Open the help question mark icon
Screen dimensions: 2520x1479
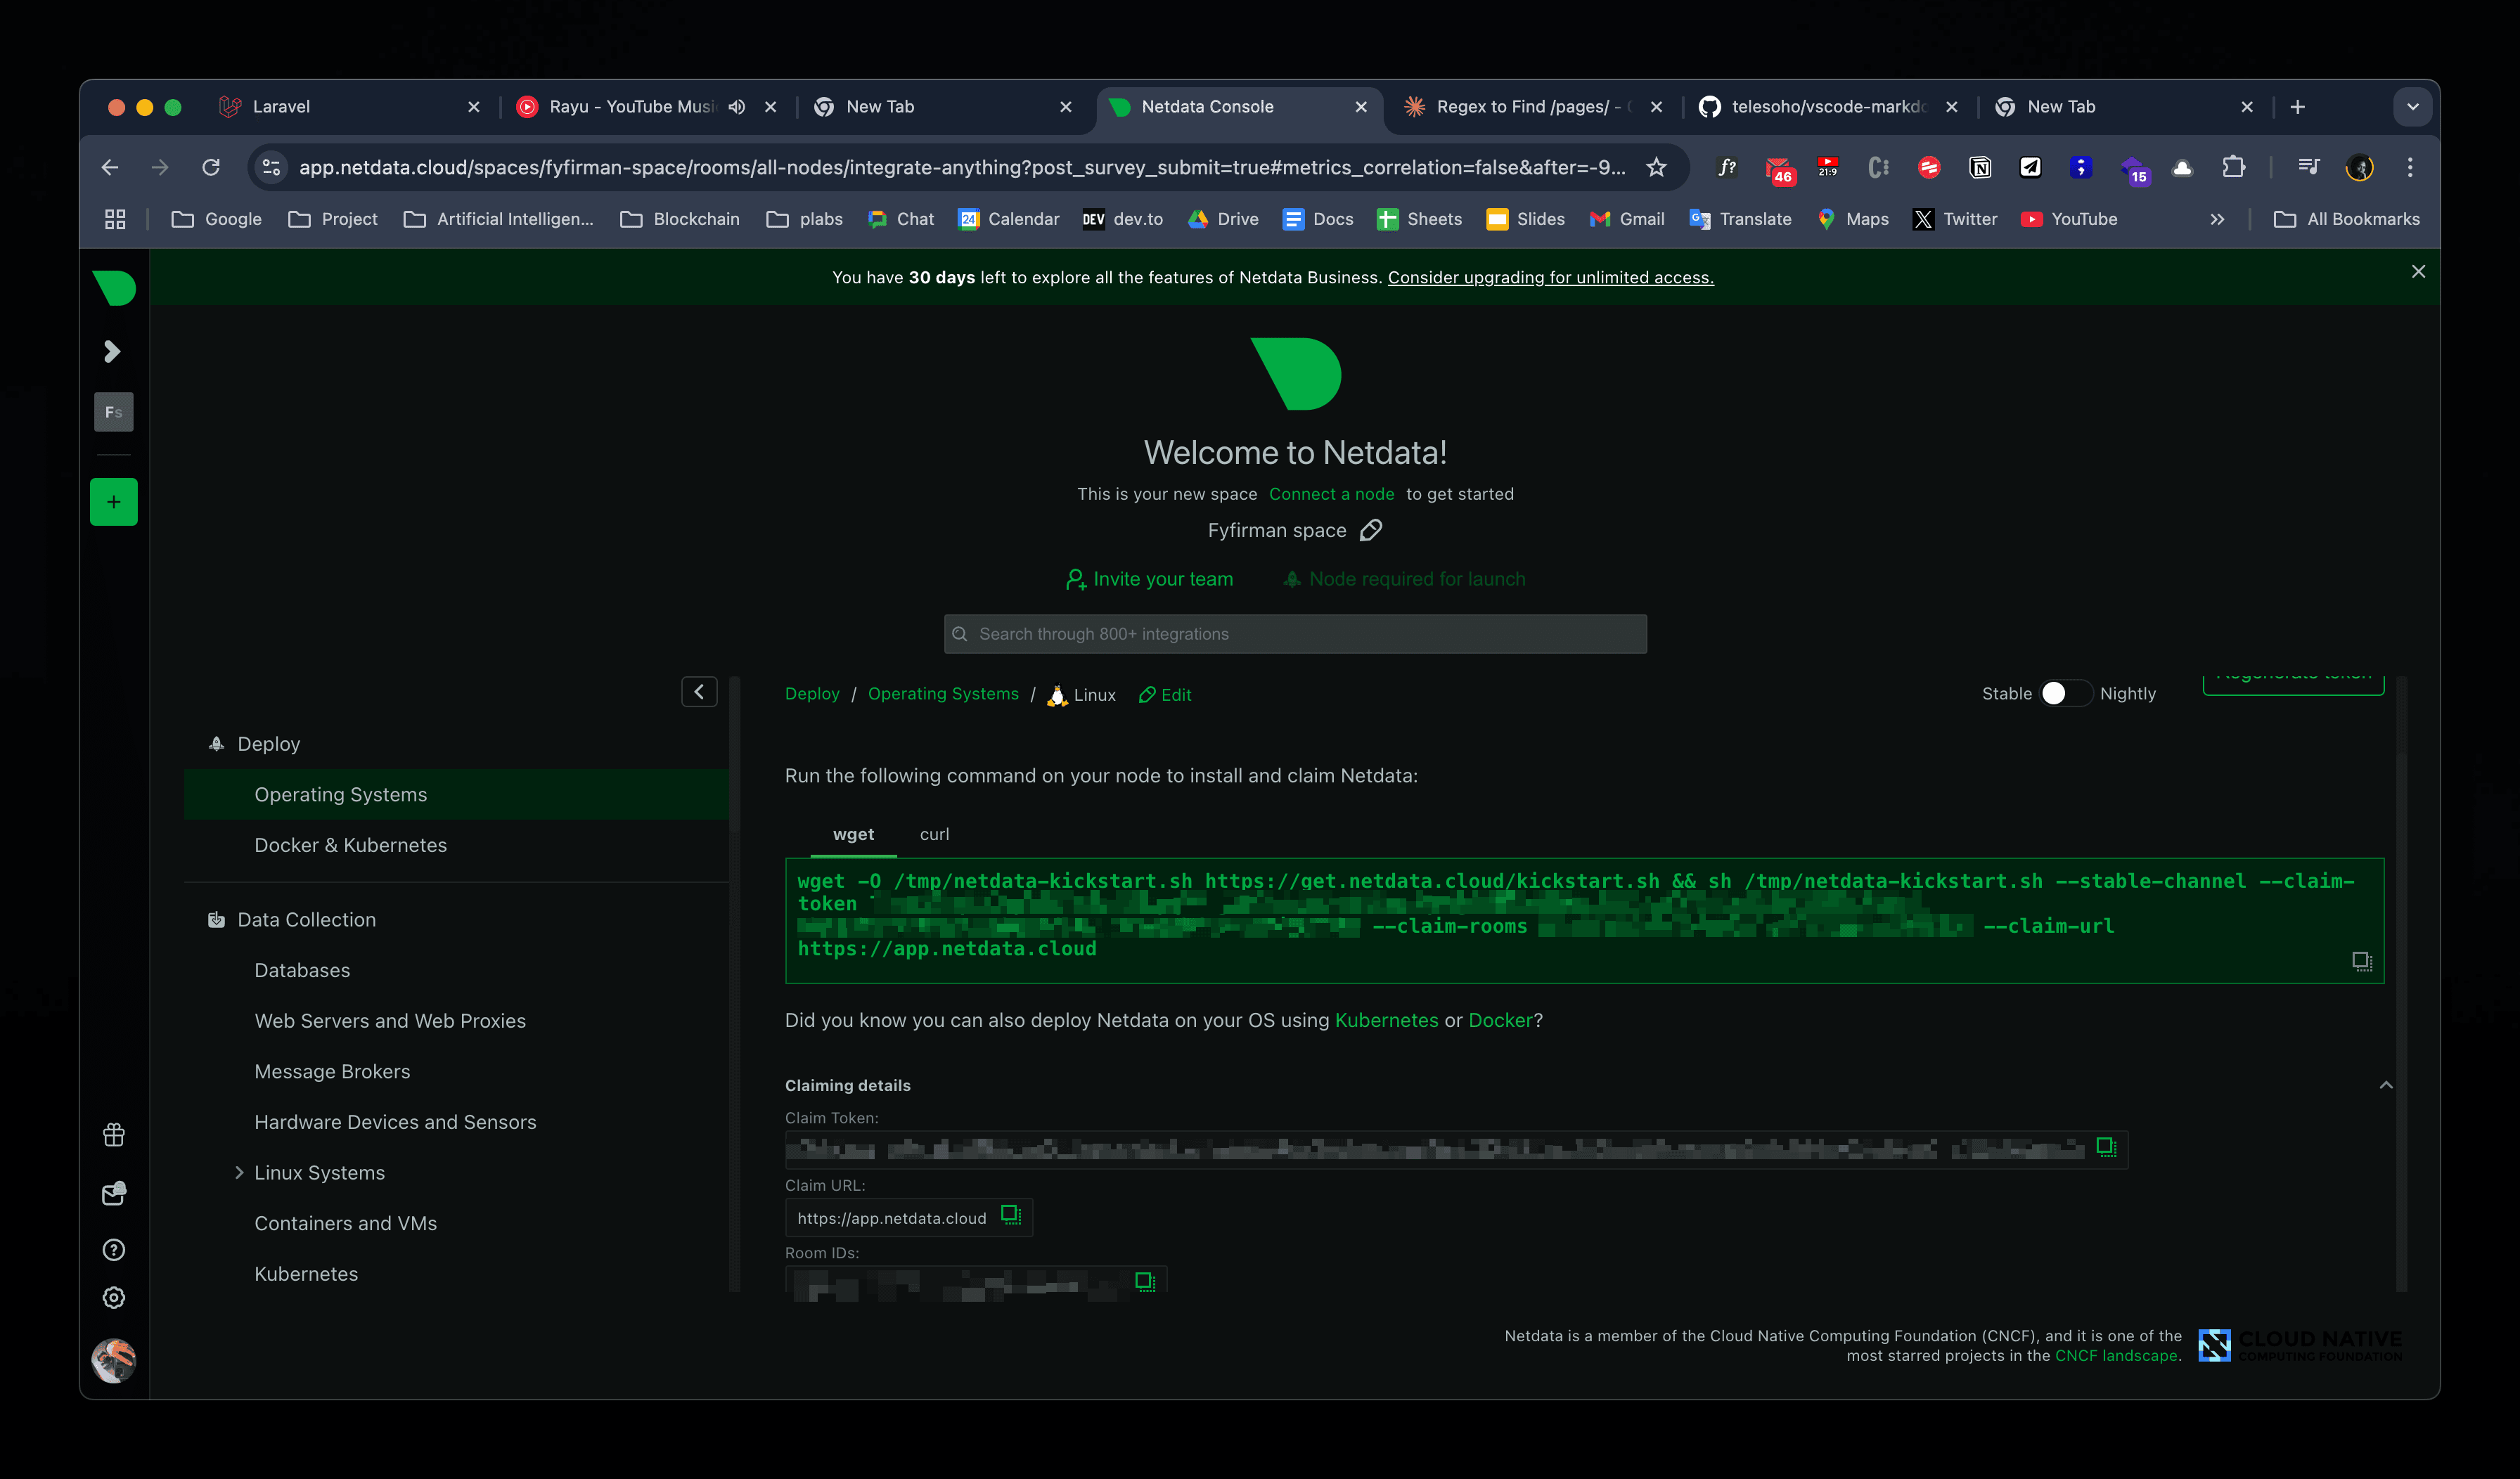pos(114,1249)
